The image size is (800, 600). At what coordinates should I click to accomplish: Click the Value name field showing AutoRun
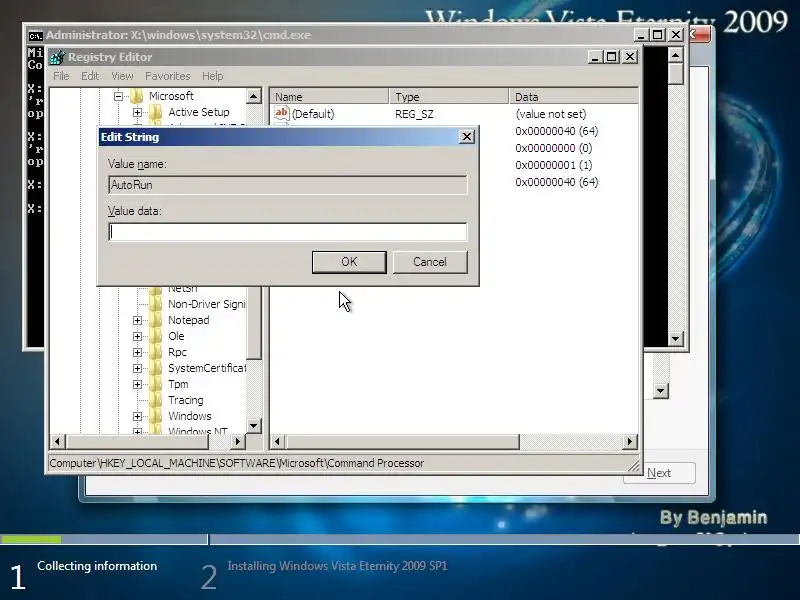[x=288, y=185]
